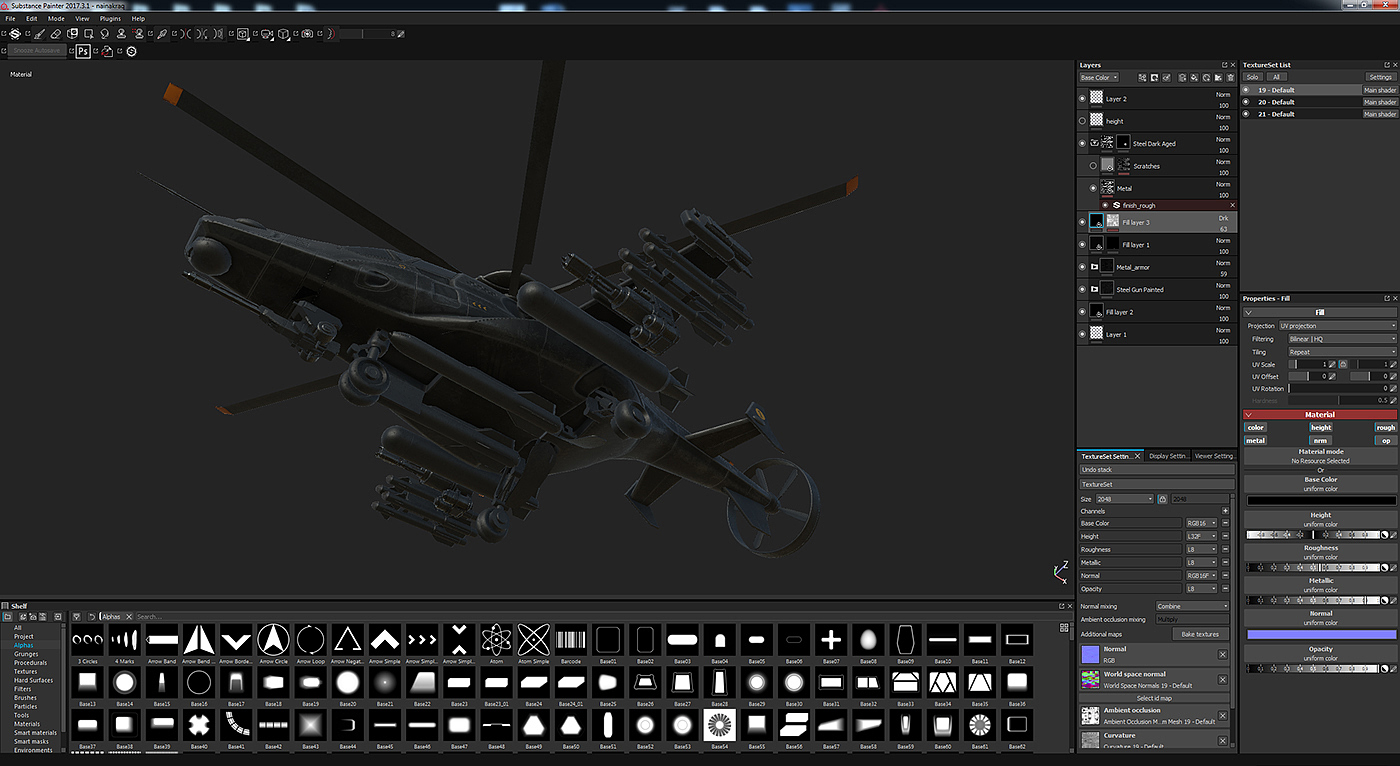Expand the Normal mixing Combine dropdown

click(1192, 606)
